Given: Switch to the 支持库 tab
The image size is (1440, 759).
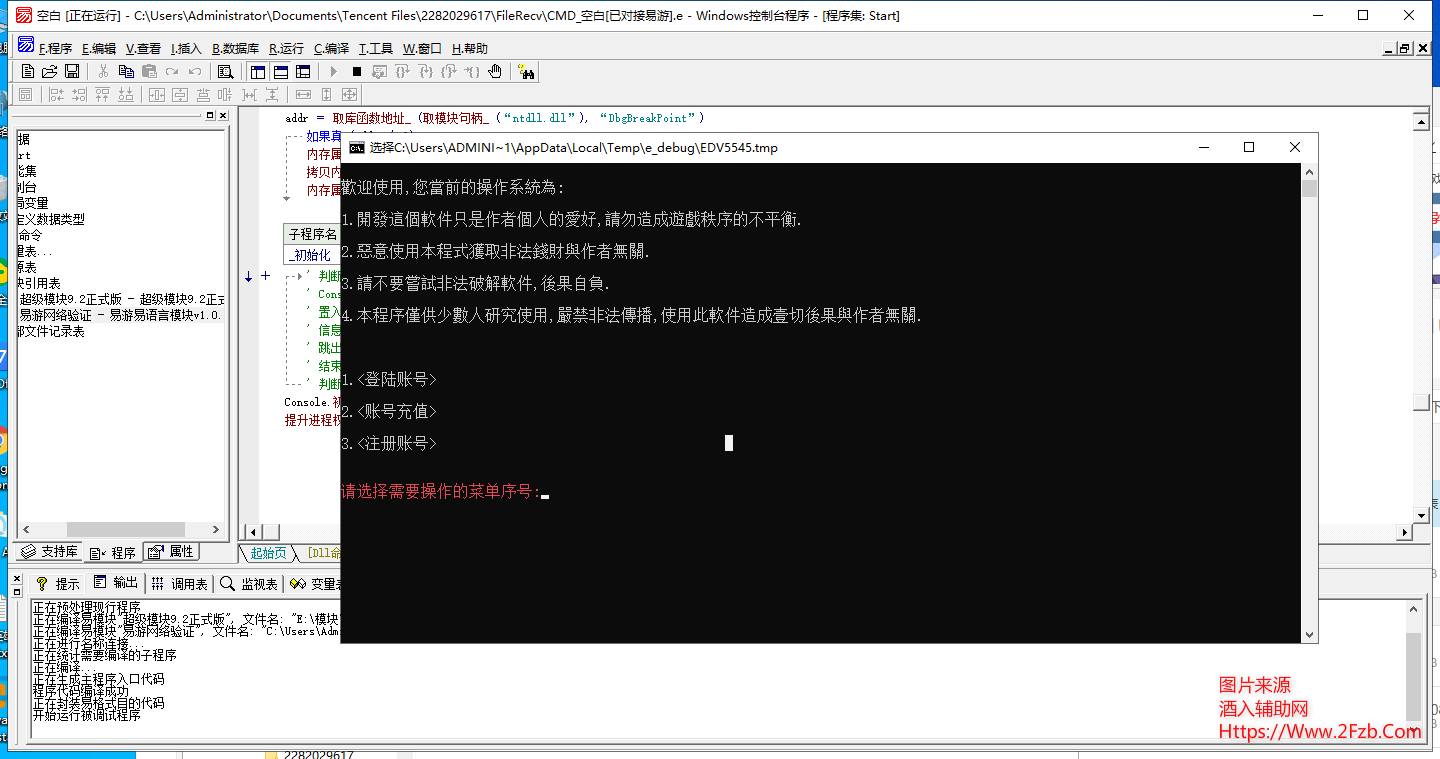Looking at the screenshot, I should point(50,552).
